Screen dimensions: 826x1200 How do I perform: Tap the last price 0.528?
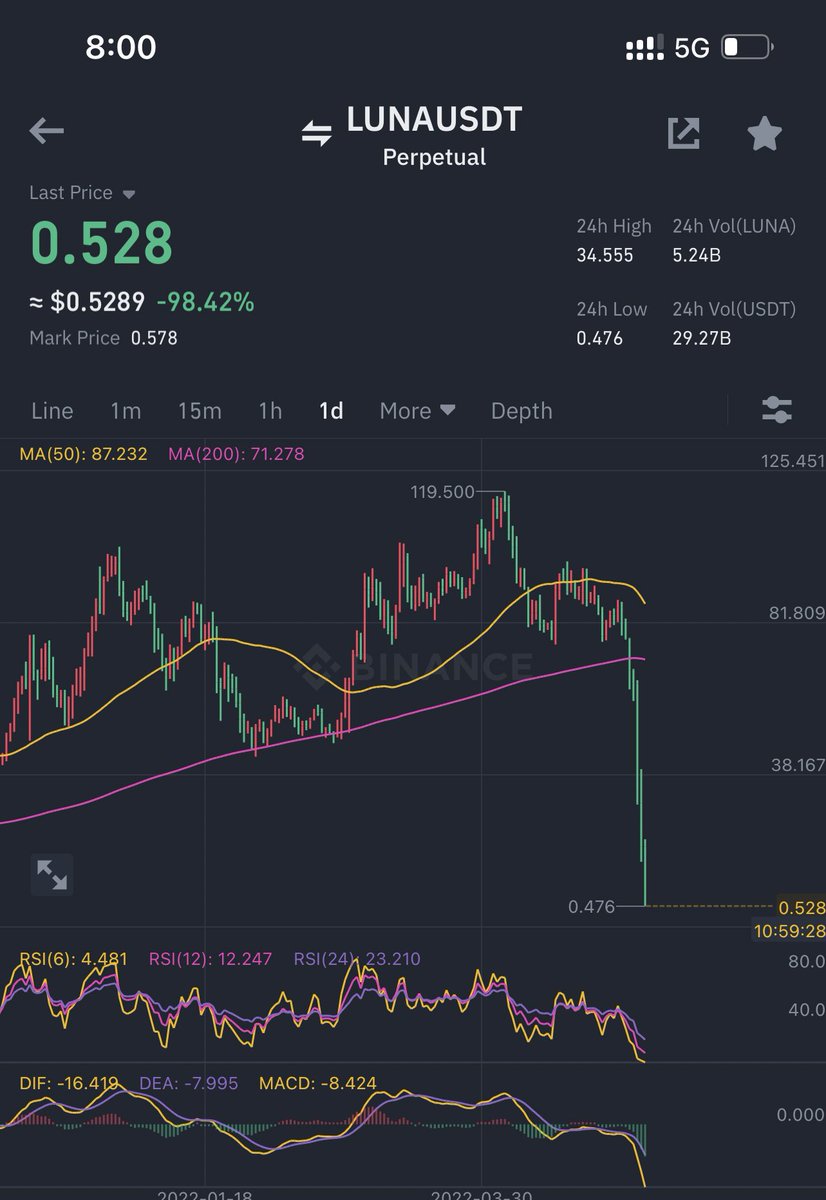click(x=101, y=242)
